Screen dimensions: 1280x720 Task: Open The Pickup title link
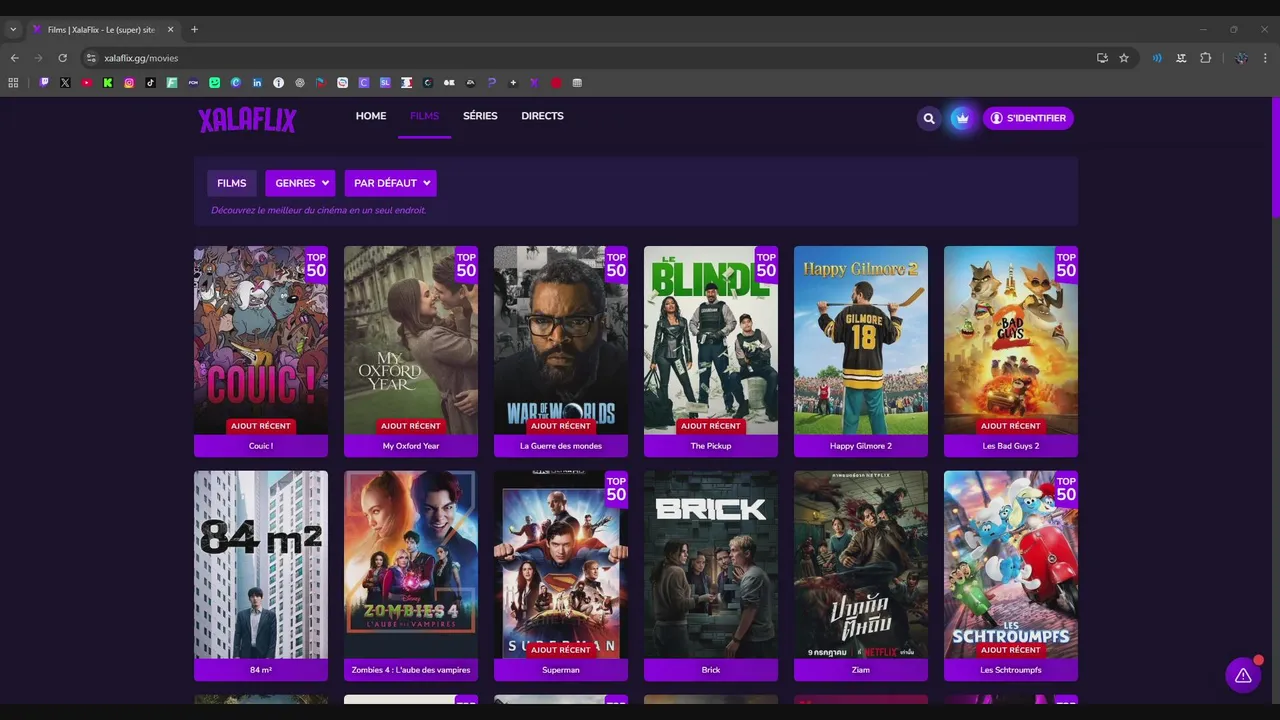click(x=711, y=446)
